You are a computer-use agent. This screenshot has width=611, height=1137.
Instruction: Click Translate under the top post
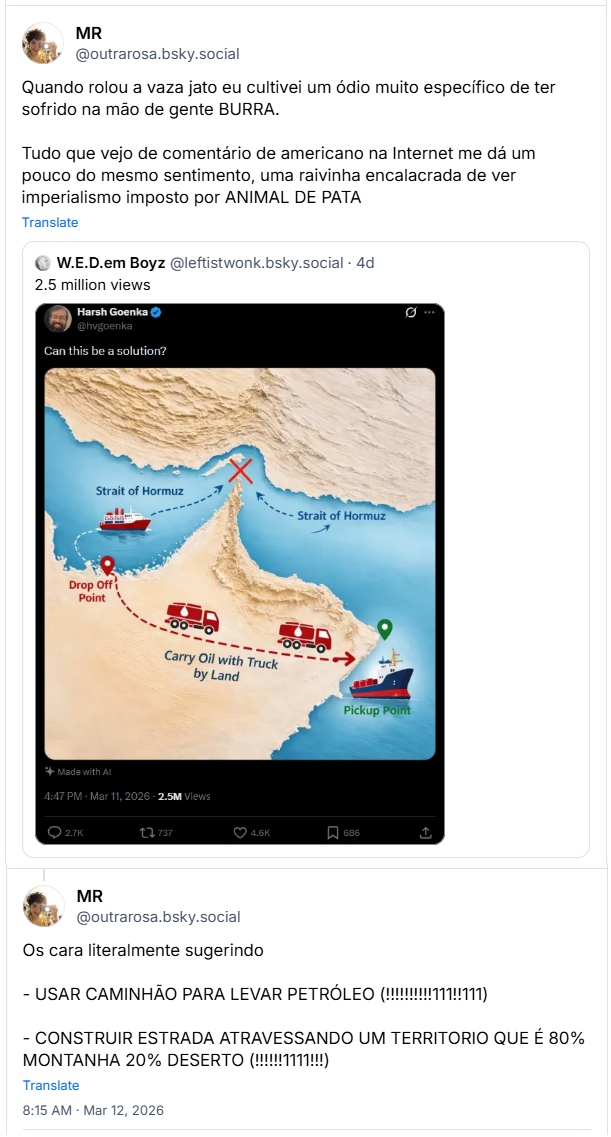coord(50,222)
